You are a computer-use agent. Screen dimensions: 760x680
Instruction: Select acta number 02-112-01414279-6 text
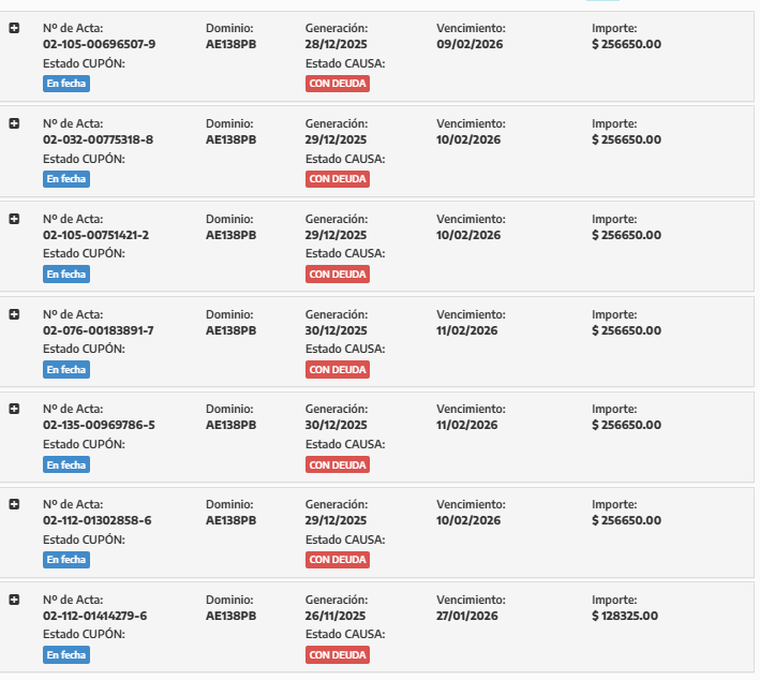click(95, 616)
